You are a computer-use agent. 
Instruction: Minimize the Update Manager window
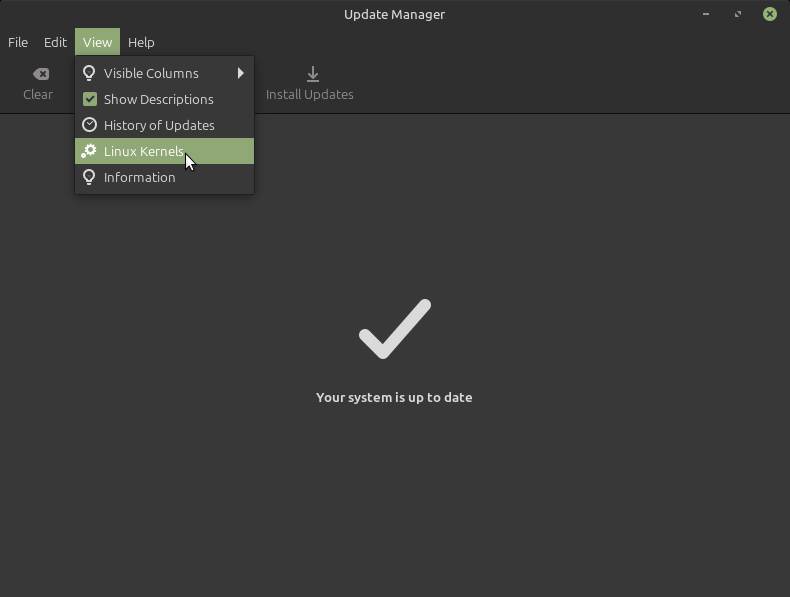point(706,14)
